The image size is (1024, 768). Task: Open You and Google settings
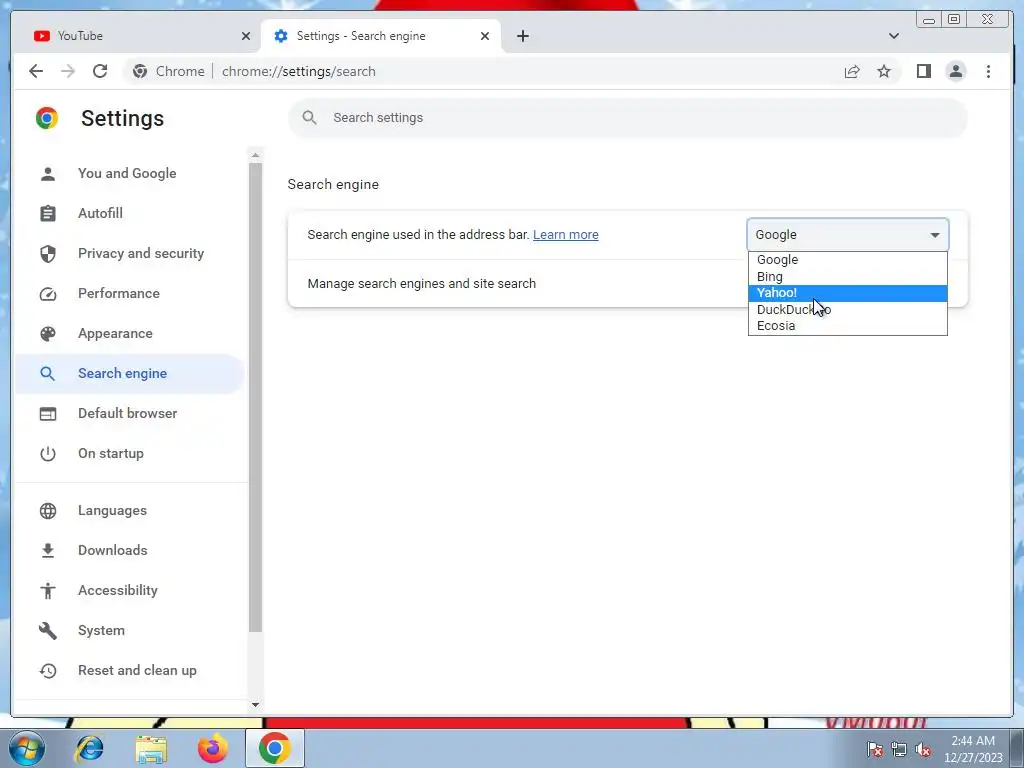(x=127, y=173)
